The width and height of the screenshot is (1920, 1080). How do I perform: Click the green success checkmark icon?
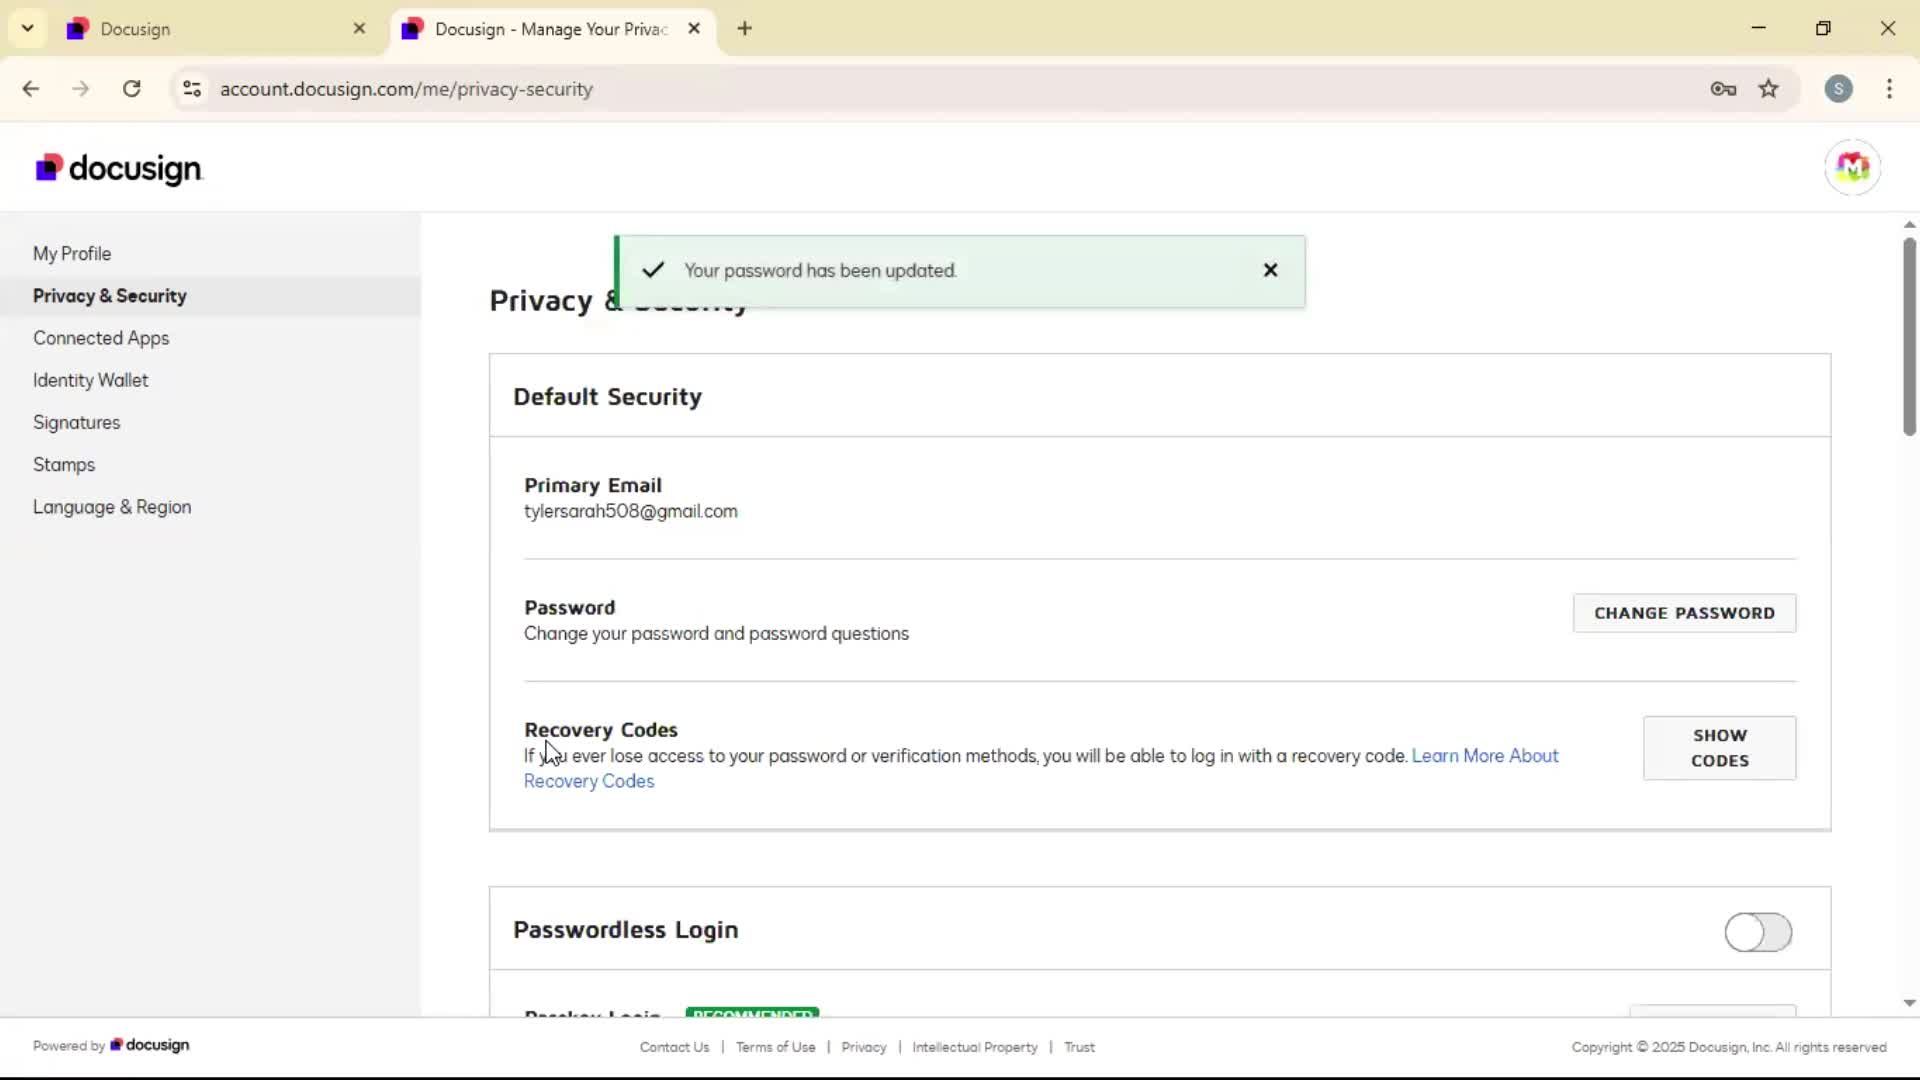(653, 270)
